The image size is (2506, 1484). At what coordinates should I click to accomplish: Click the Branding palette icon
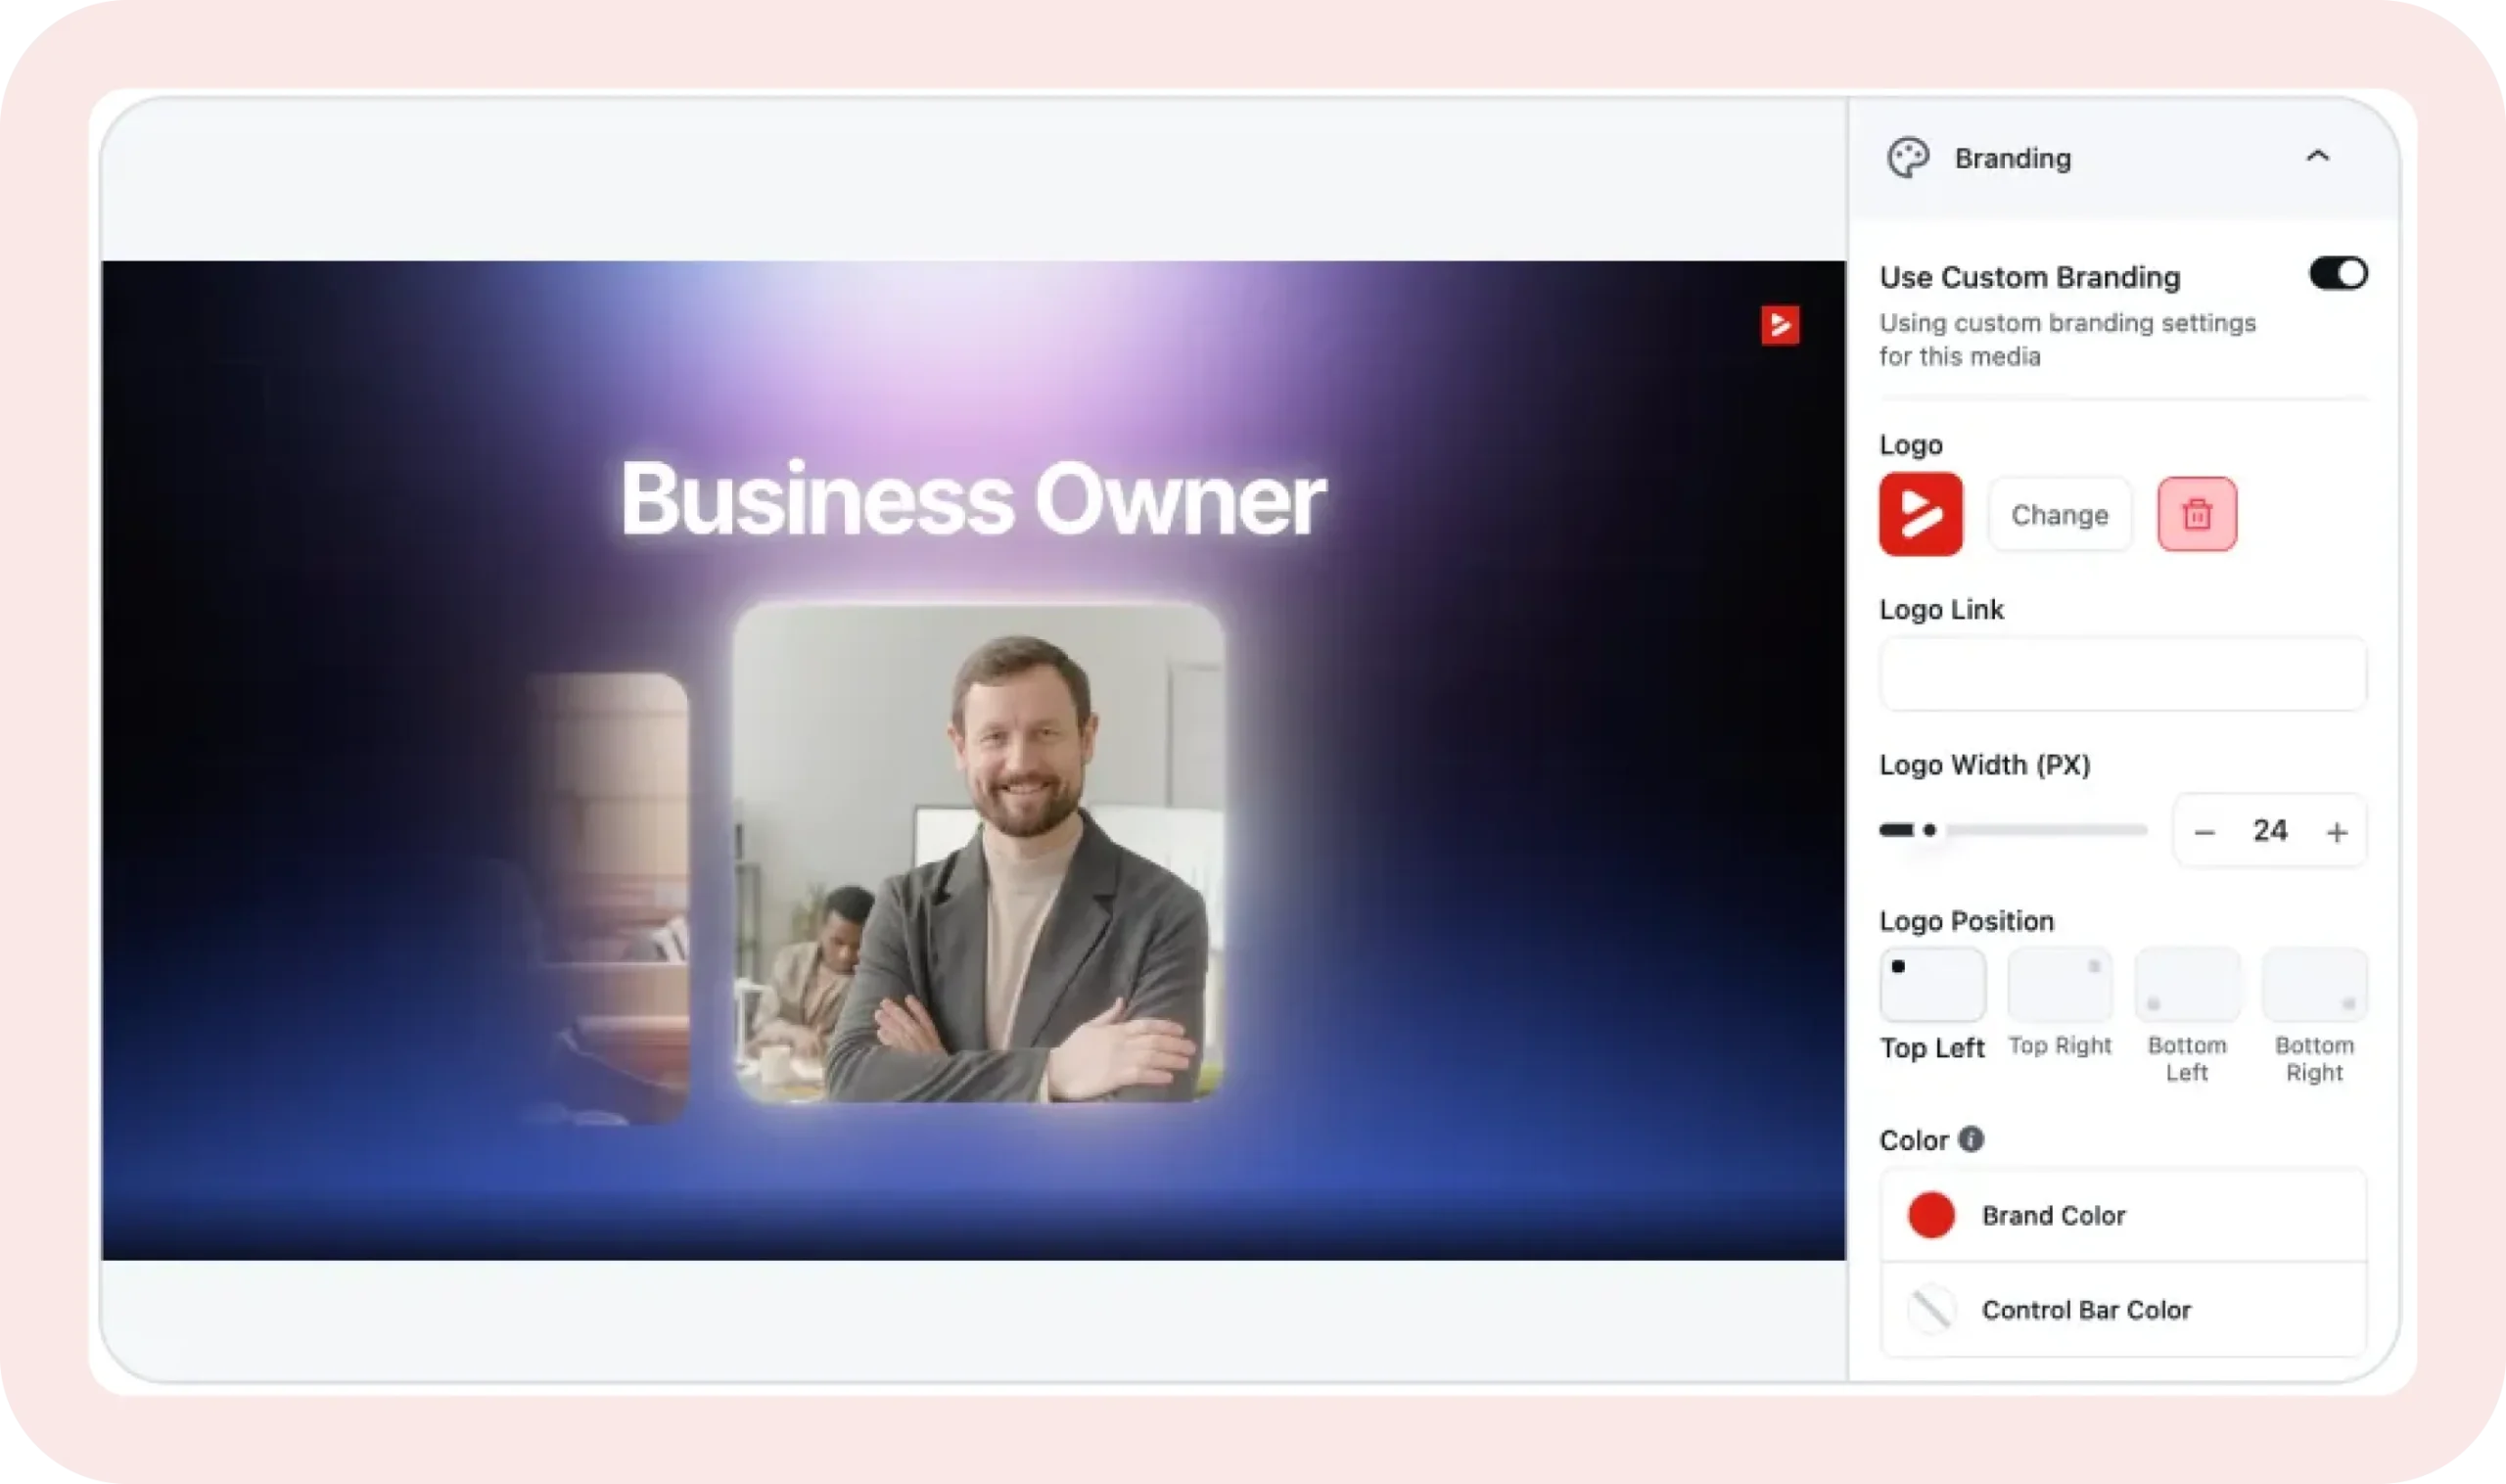(x=1907, y=158)
